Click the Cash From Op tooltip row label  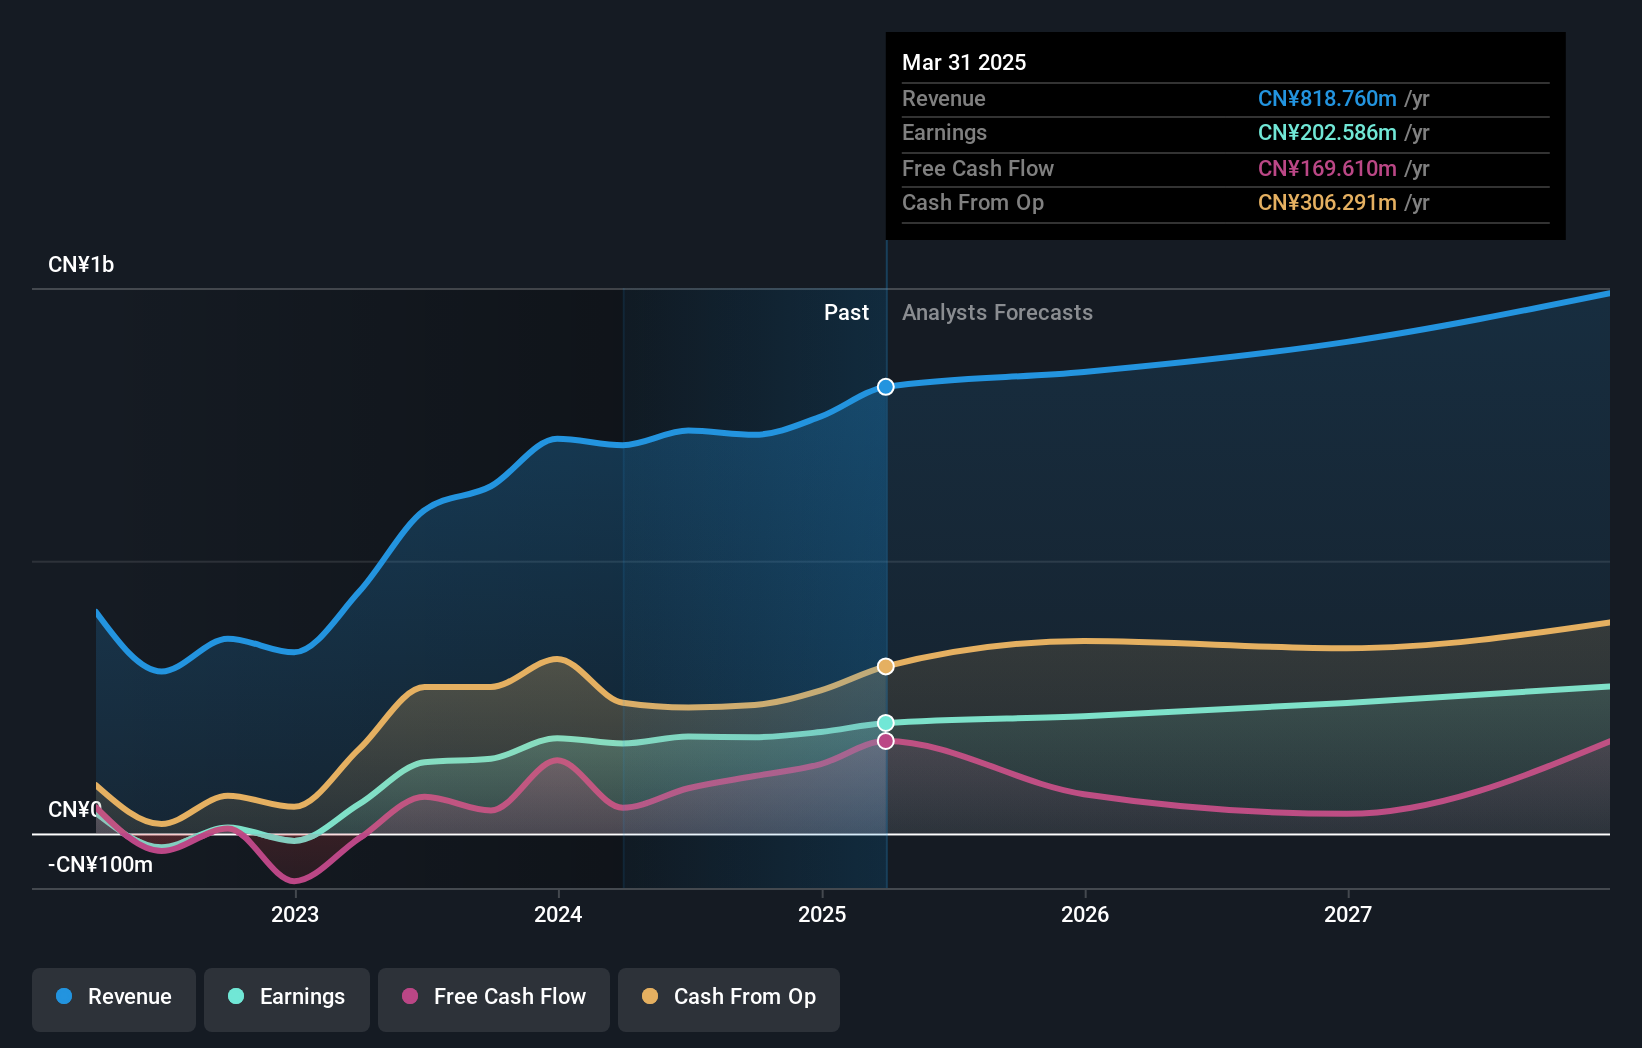click(x=973, y=203)
